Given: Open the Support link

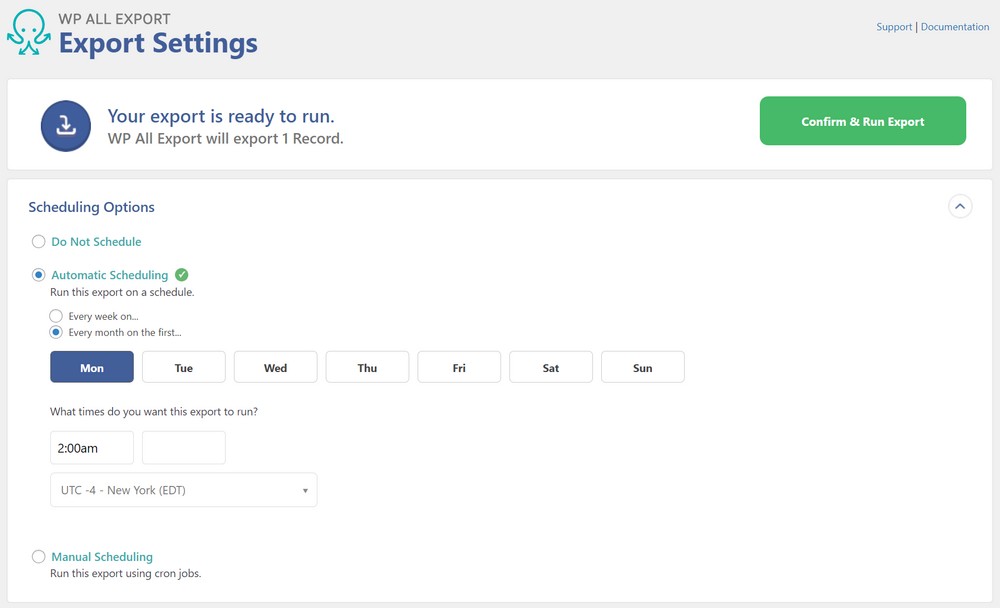Looking at the screenshot, I should click(x=894, y=27).
